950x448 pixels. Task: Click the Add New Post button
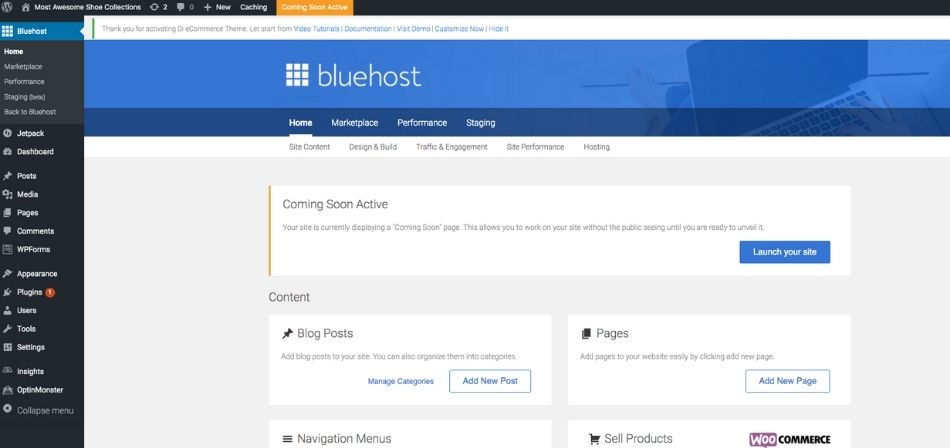(x=490, y=381)
